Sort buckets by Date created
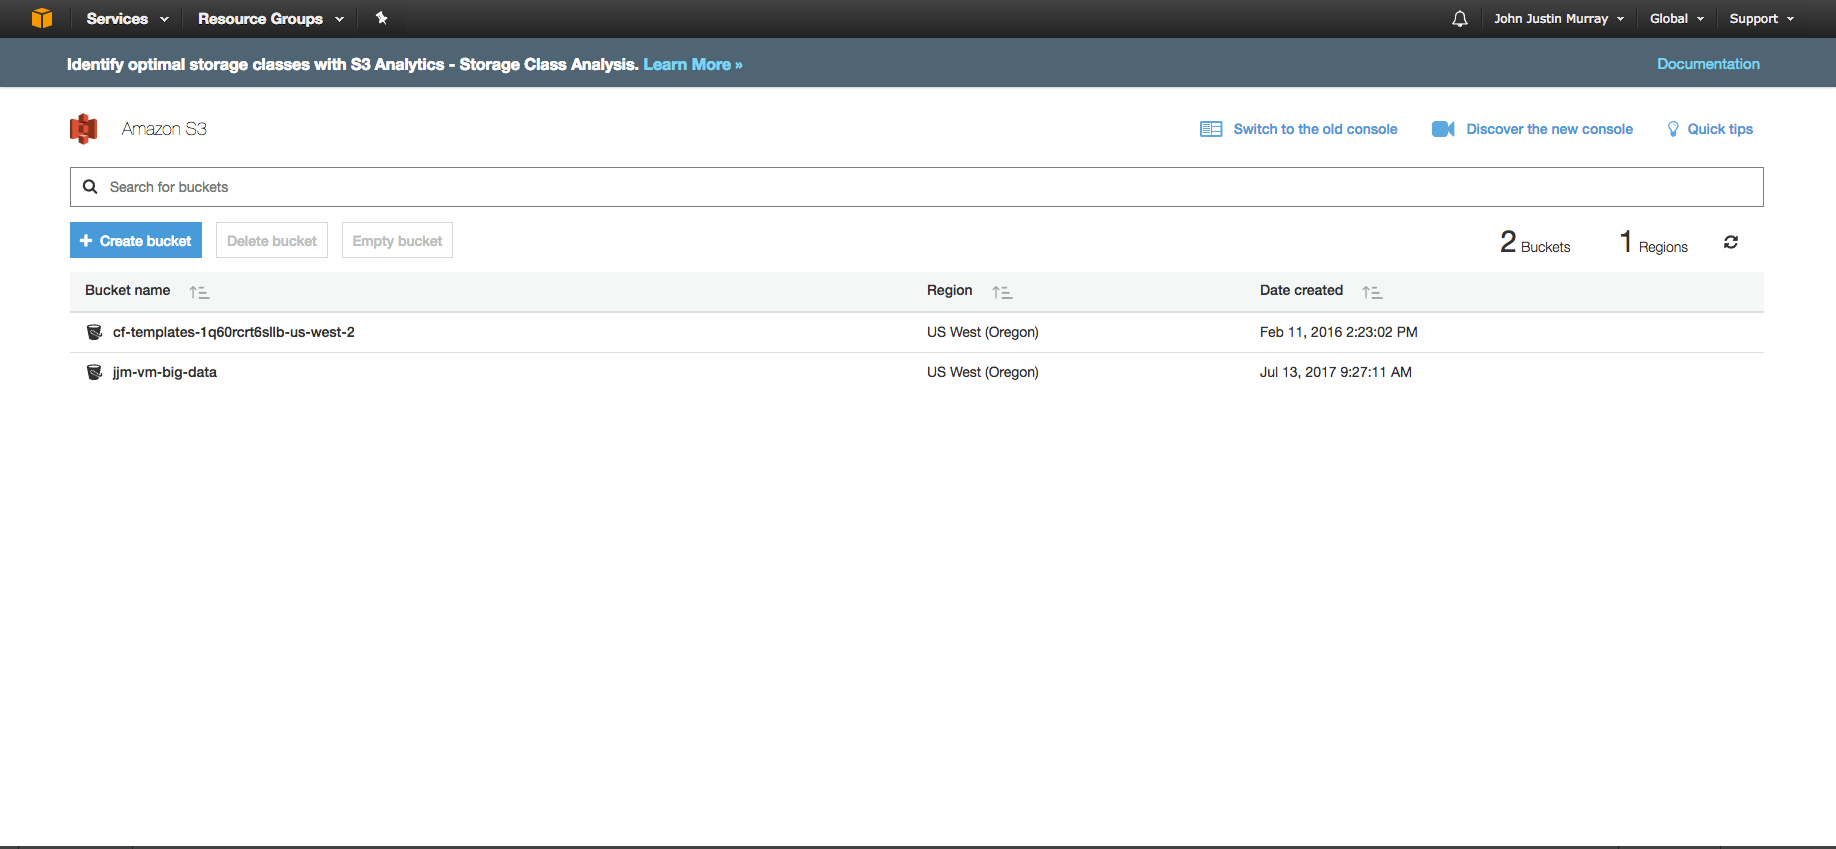 [1372, 292]
